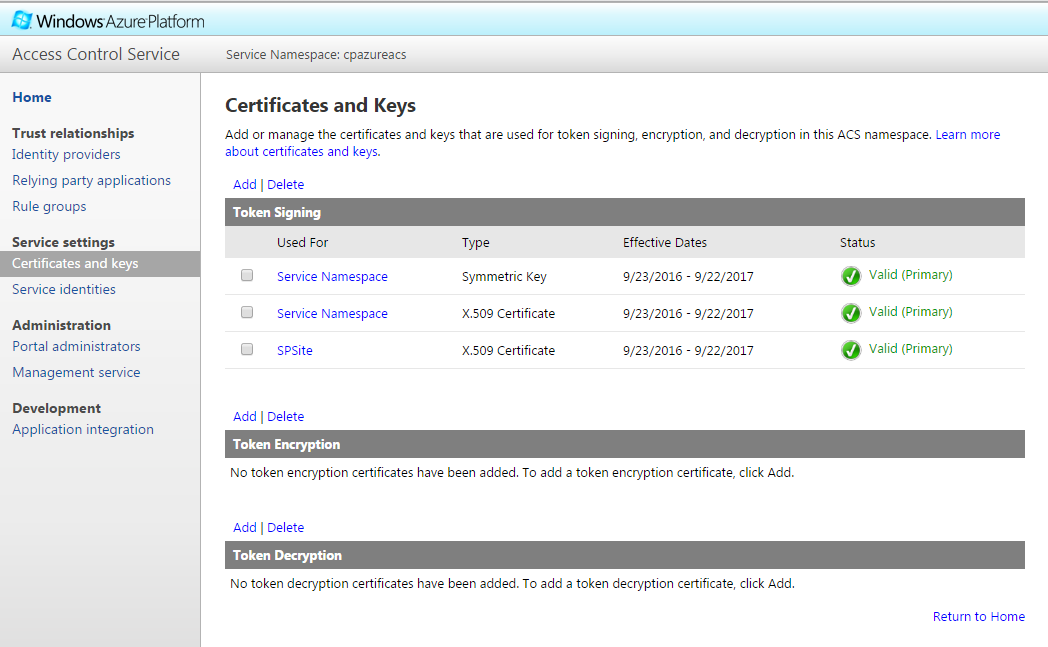The width and height of the screenshot is (1048, 647).
Task: Click Add link above Token Encryption
Action: tap(245, 416)
